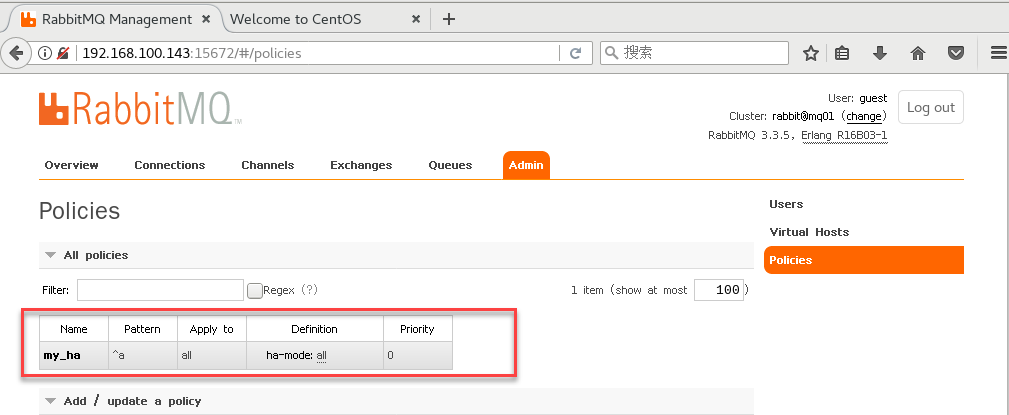Click the ^a pattern cell
Screen dimensions: 1009x415
(x=143, y=355)
